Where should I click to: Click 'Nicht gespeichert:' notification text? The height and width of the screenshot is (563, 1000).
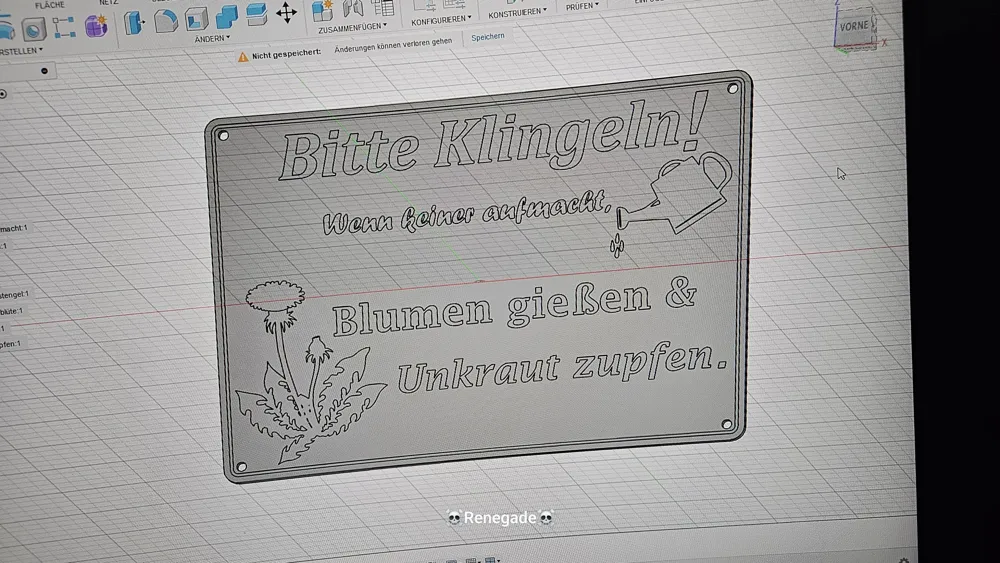tap(286, 54)
